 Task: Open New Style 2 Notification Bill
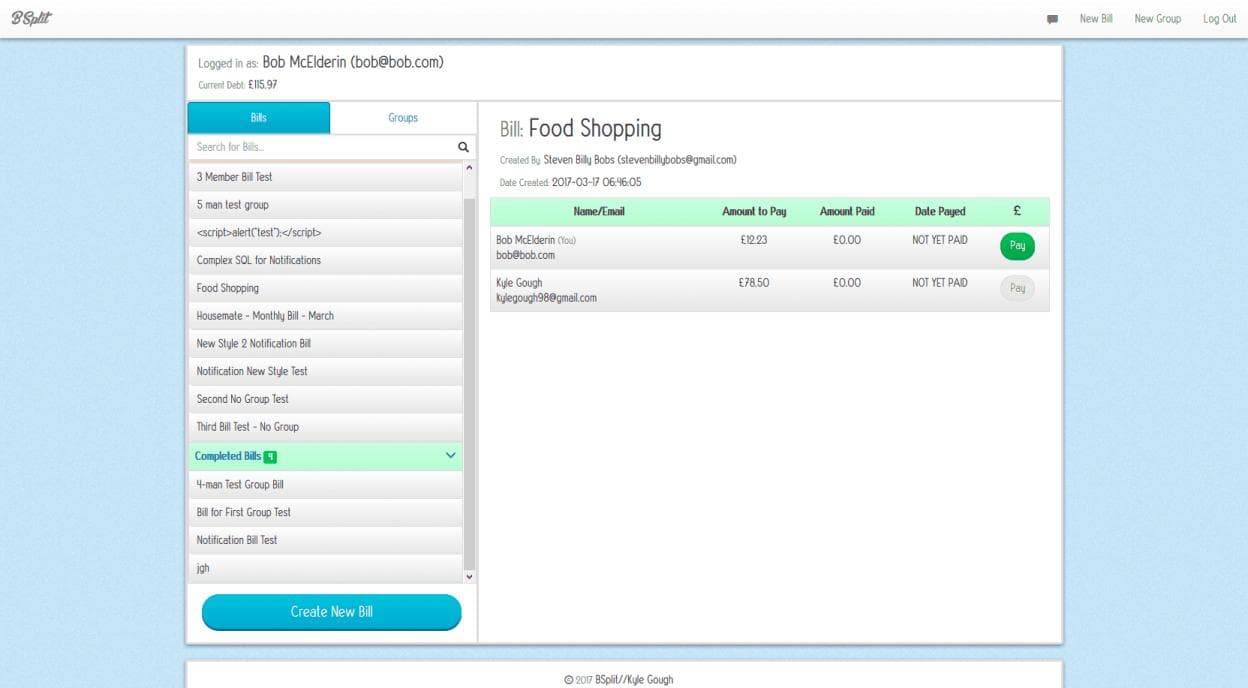pos(325,344)
